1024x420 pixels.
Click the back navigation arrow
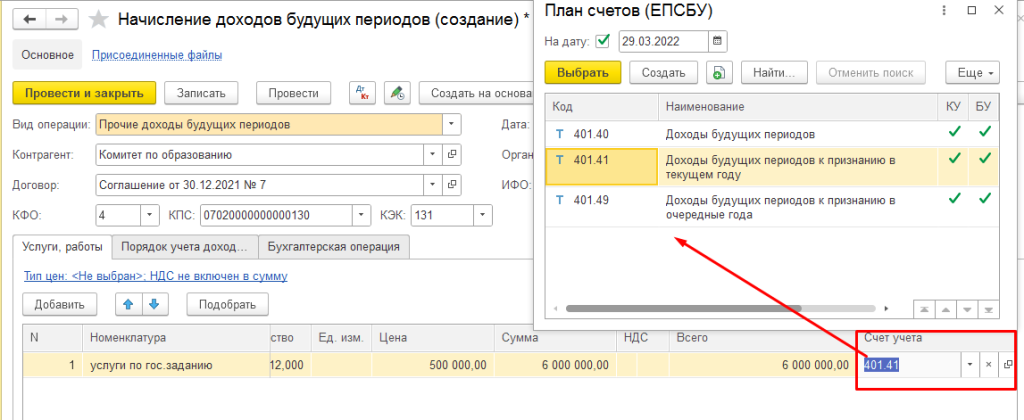point(30,19)
